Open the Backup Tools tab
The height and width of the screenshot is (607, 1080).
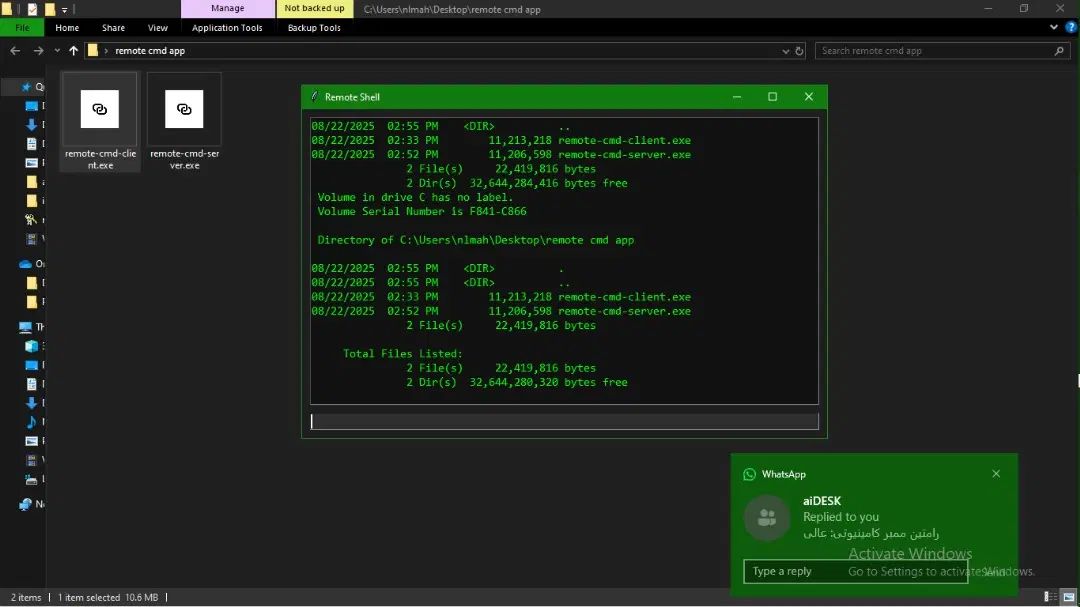tap(314, 28)
